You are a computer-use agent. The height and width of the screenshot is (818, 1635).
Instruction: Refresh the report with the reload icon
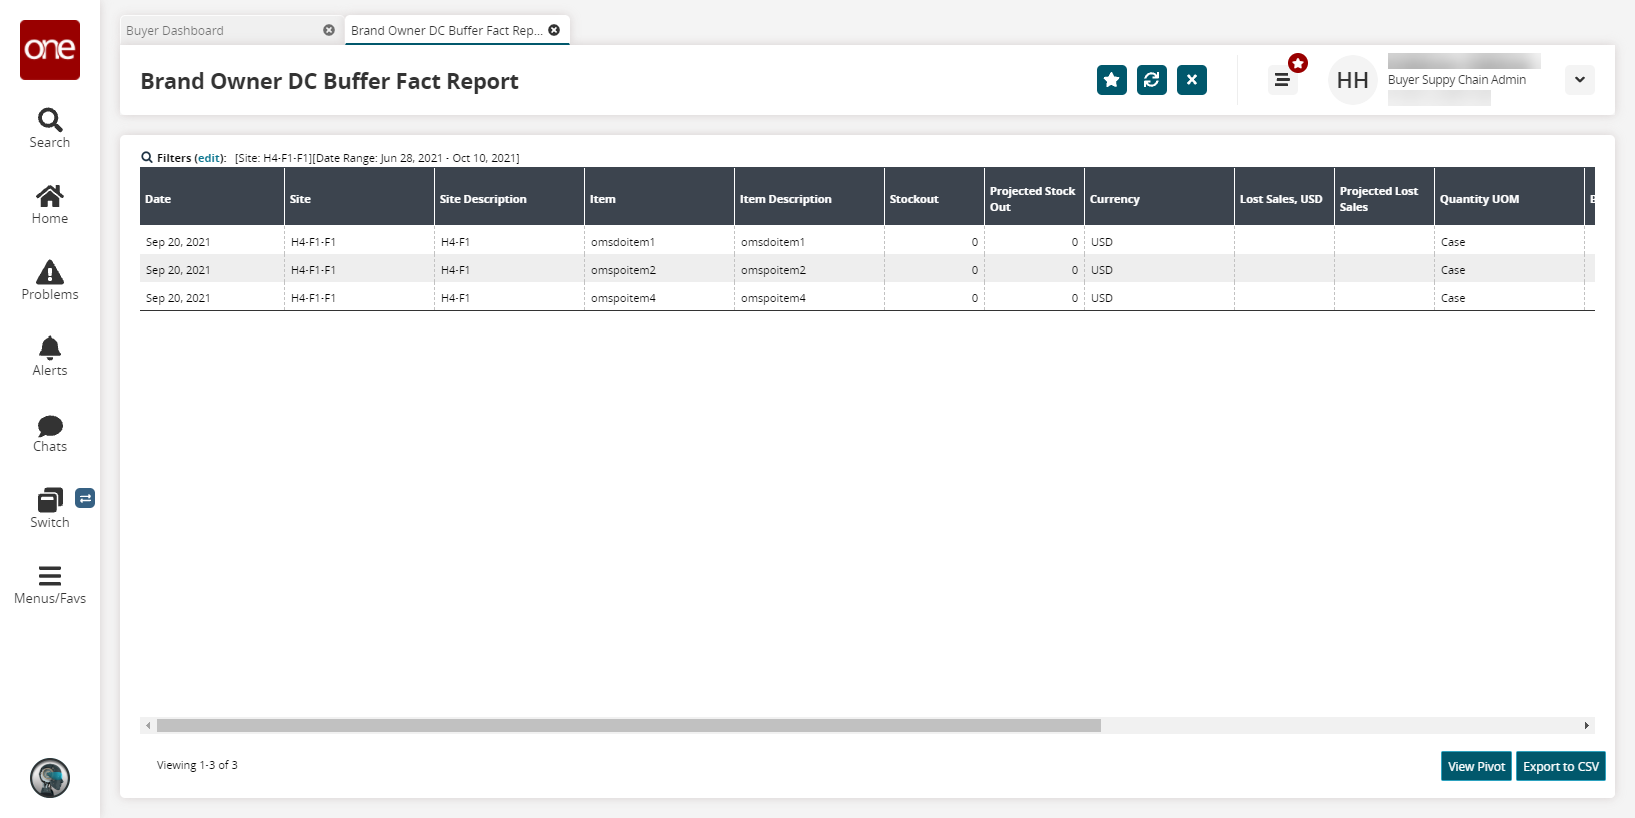click(x=1151, y=80)
